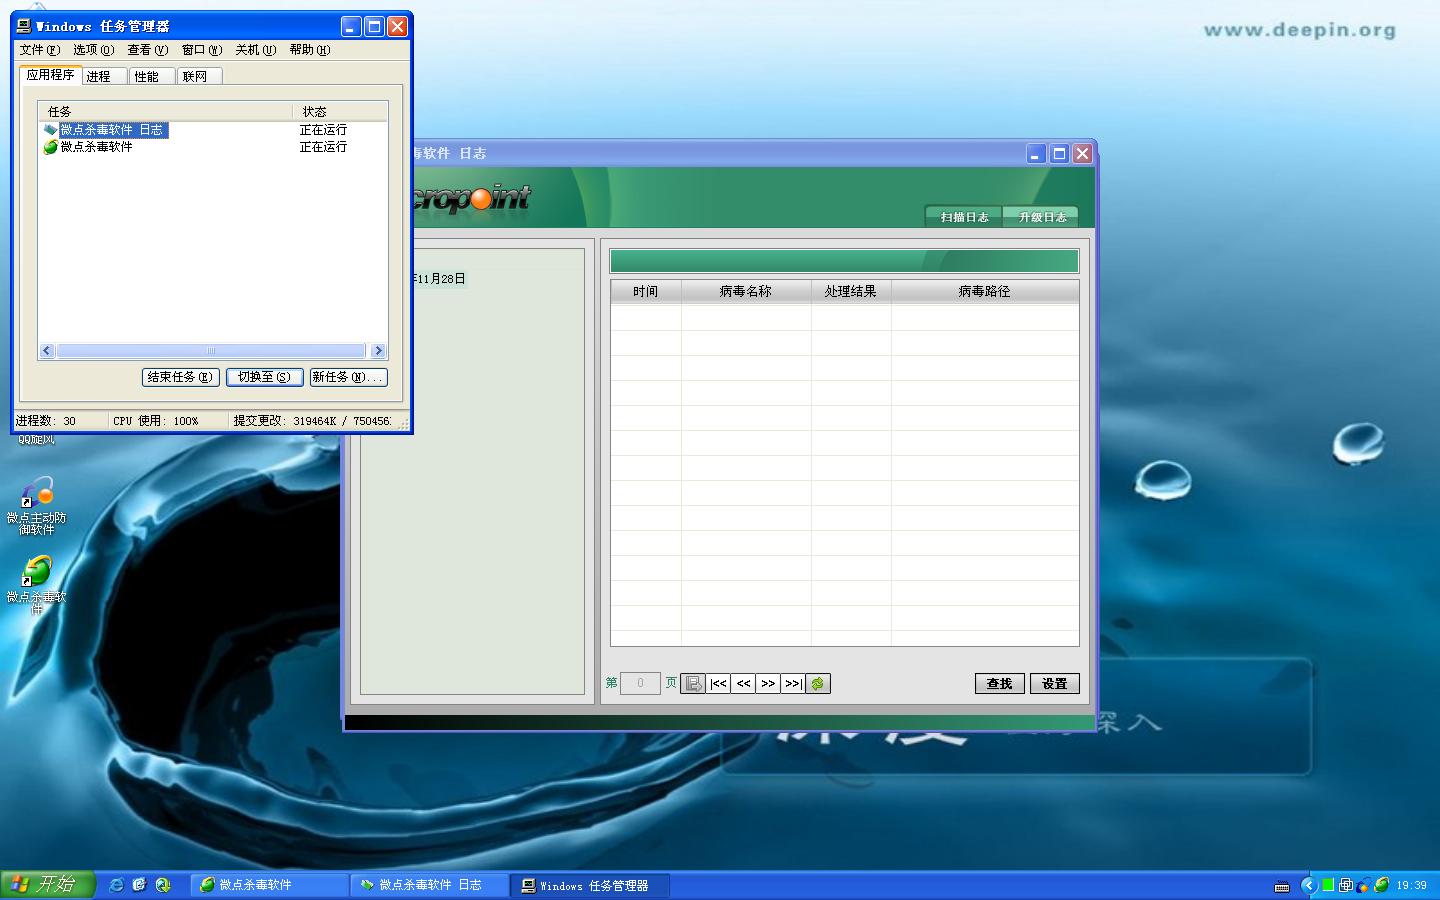Jump to first page with |<< button

pyautogui.click(x=718, y=684)
